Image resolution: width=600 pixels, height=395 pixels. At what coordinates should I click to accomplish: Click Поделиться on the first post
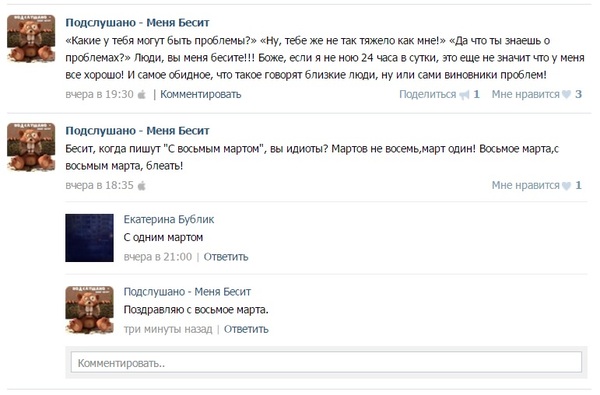click(x=427, y=94)
